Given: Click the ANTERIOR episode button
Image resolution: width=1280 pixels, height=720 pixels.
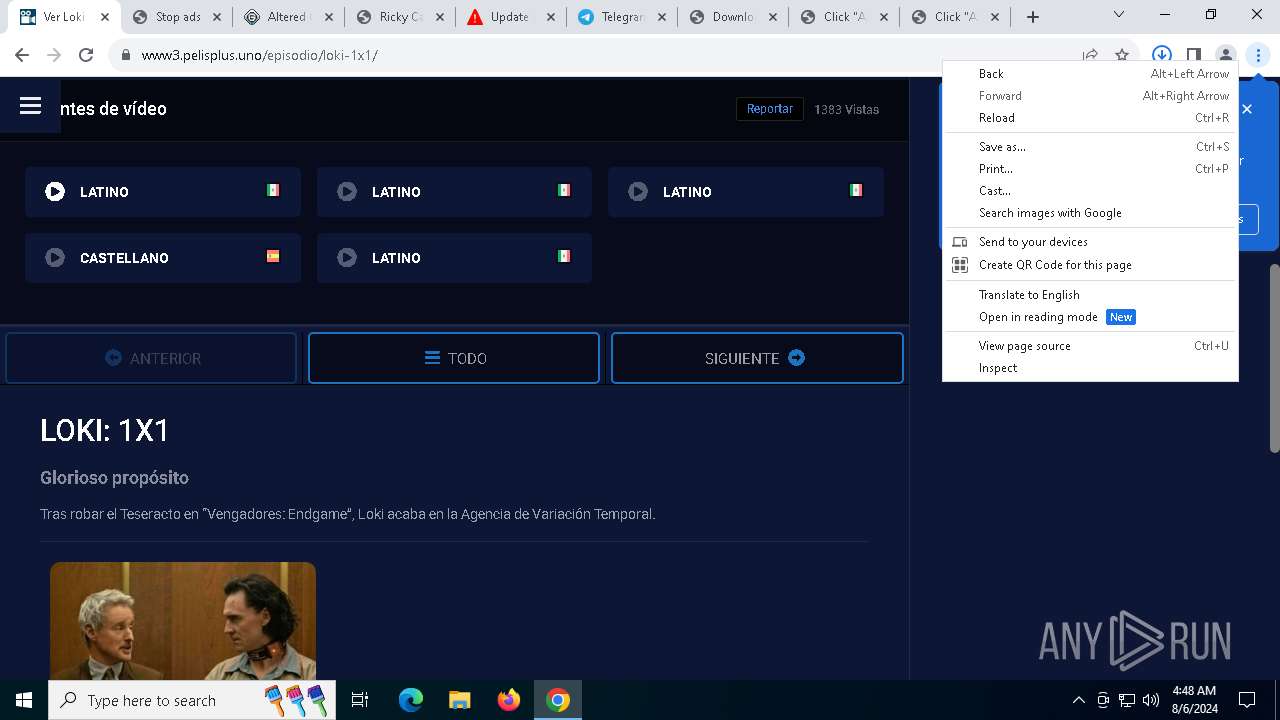Looking at the screenshot, I should point(151,358).
